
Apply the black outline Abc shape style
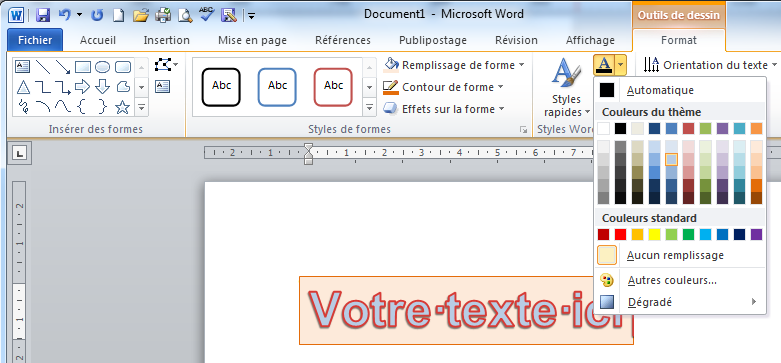(x=221, y=87)
